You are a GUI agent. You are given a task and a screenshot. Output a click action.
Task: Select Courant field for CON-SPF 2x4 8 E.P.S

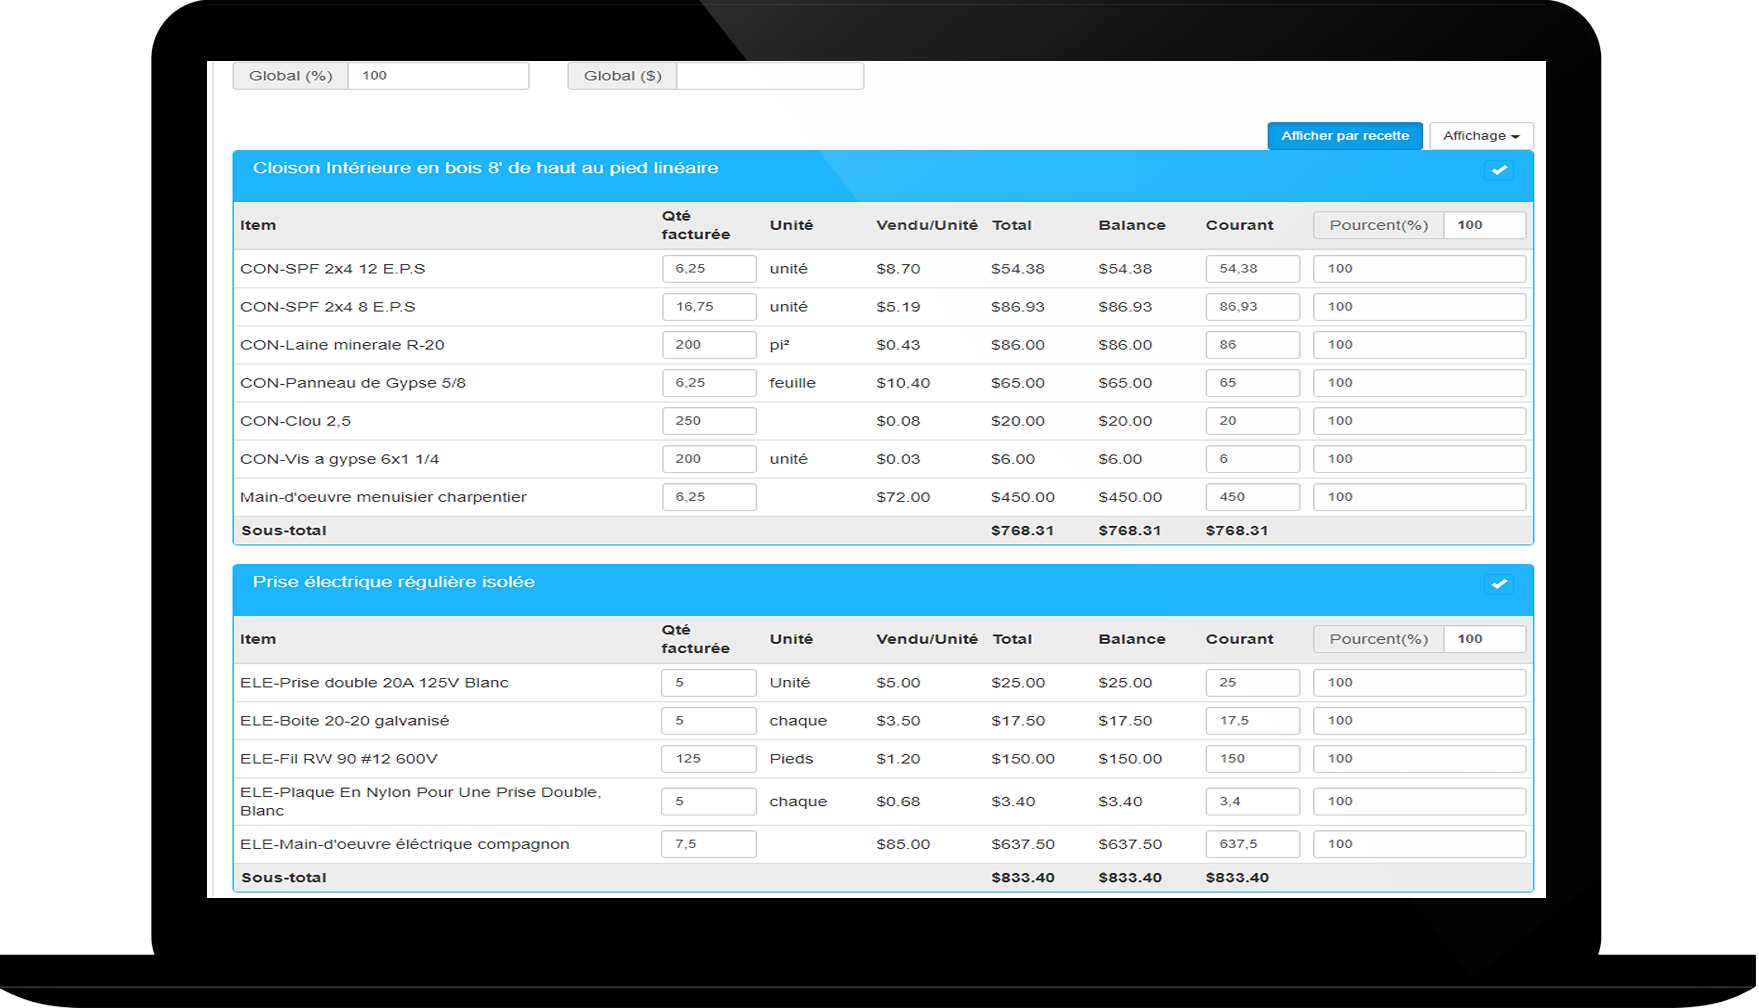(x=1252, y=307)
